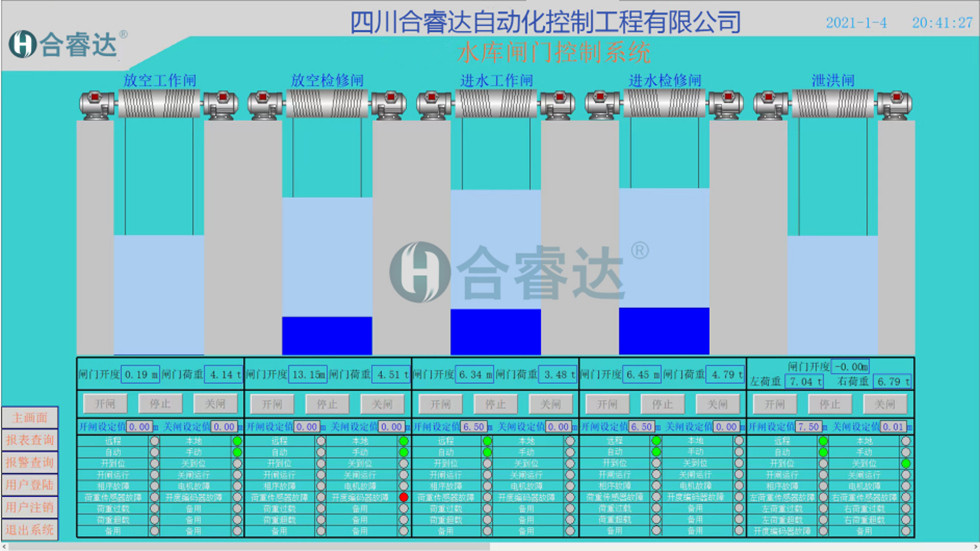Open 用户登陆 user login
The width and height of the screenshot is (980, 551).
[29, 485]
